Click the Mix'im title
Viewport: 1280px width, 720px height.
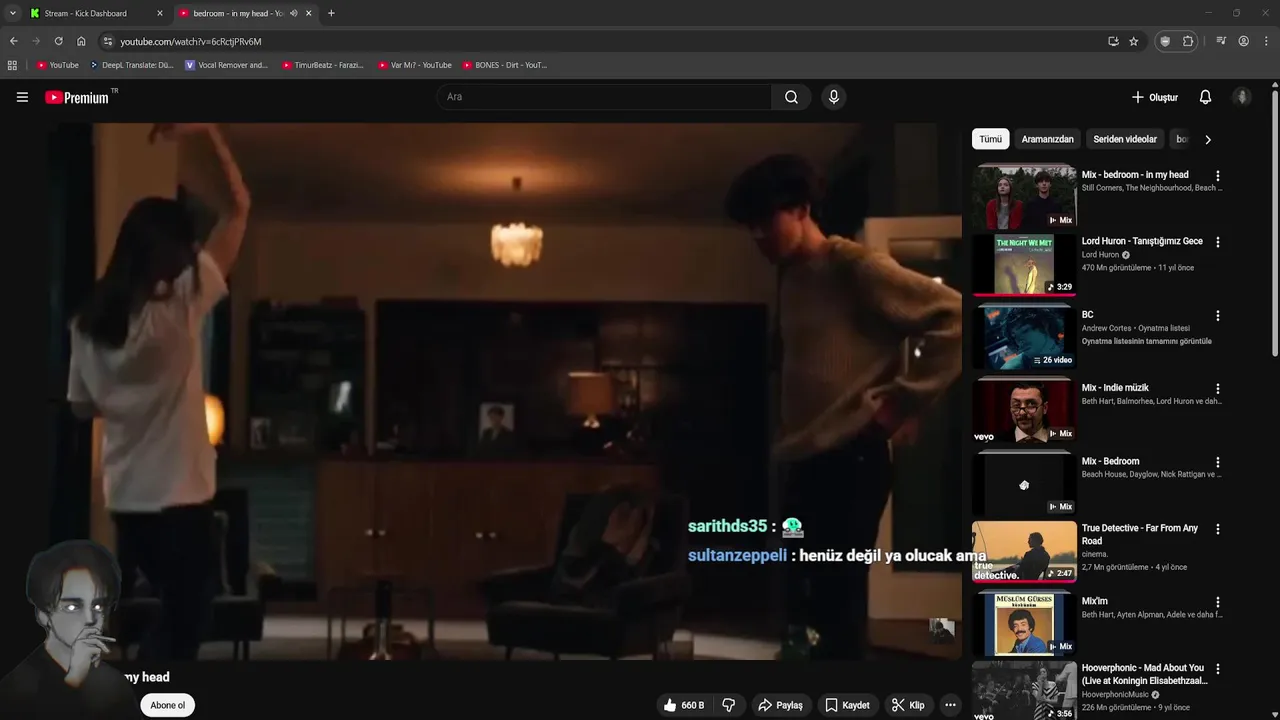[x=1094, y=602]
